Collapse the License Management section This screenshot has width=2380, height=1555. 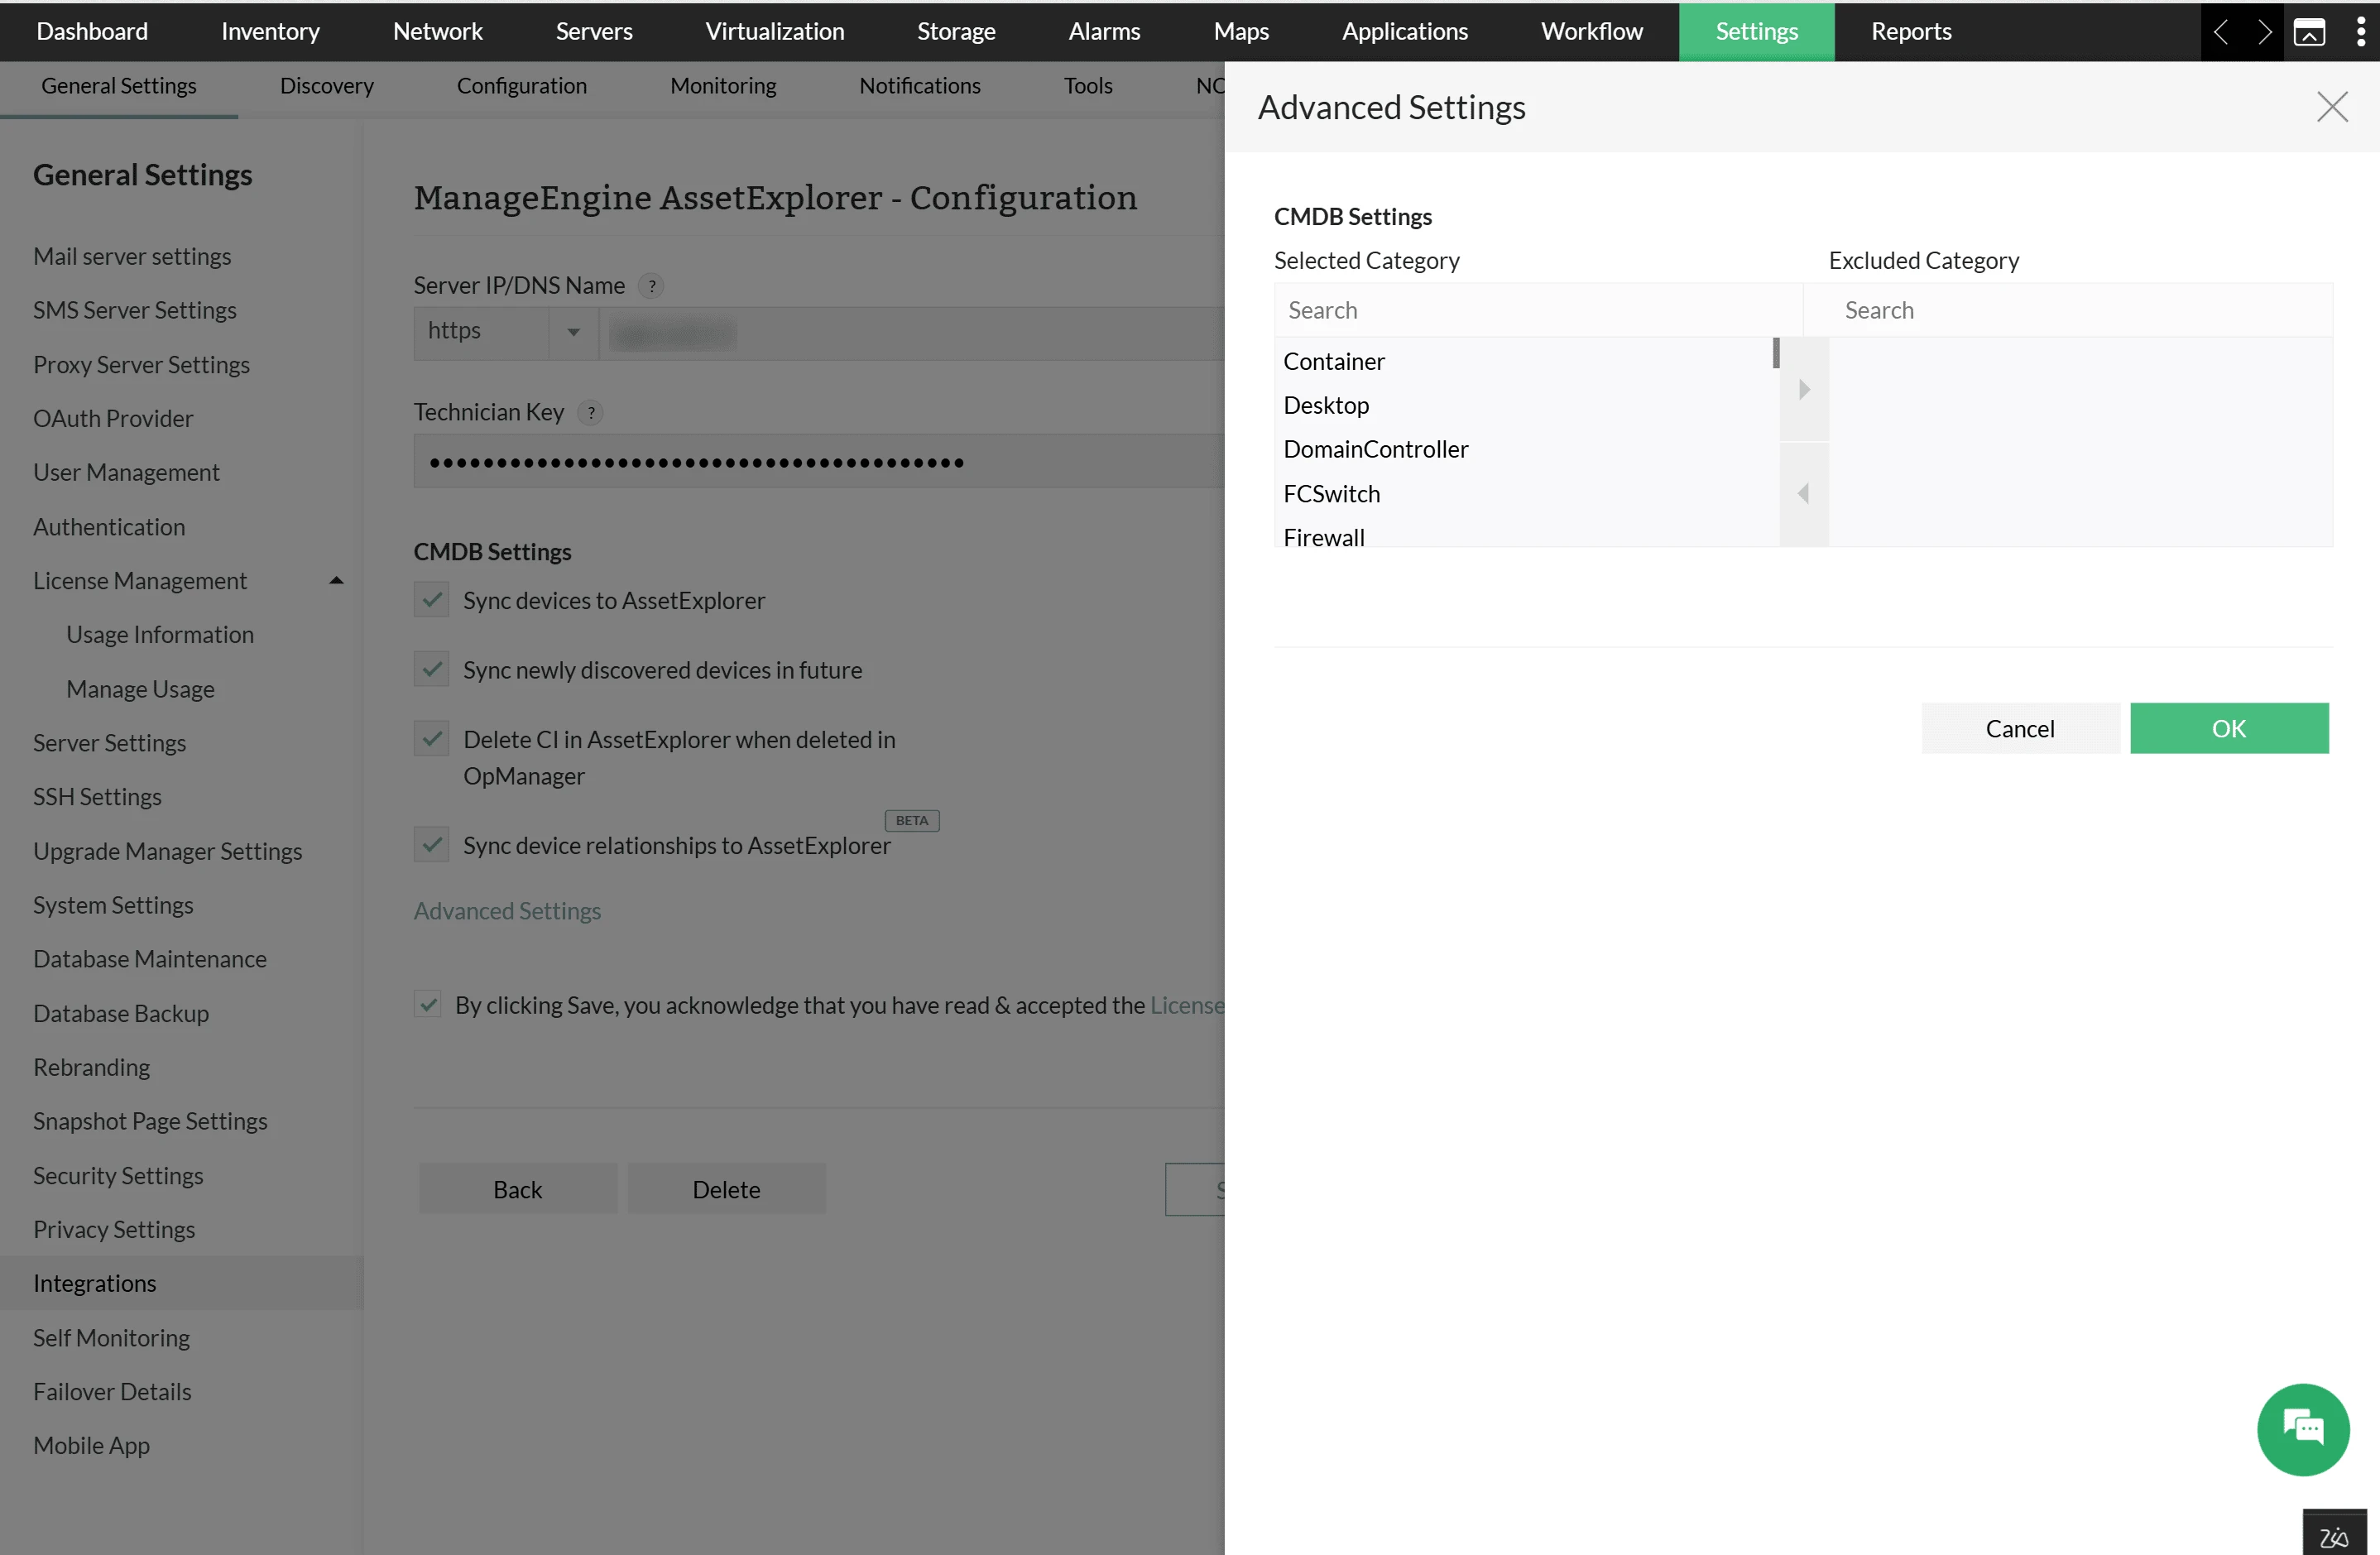336,580
